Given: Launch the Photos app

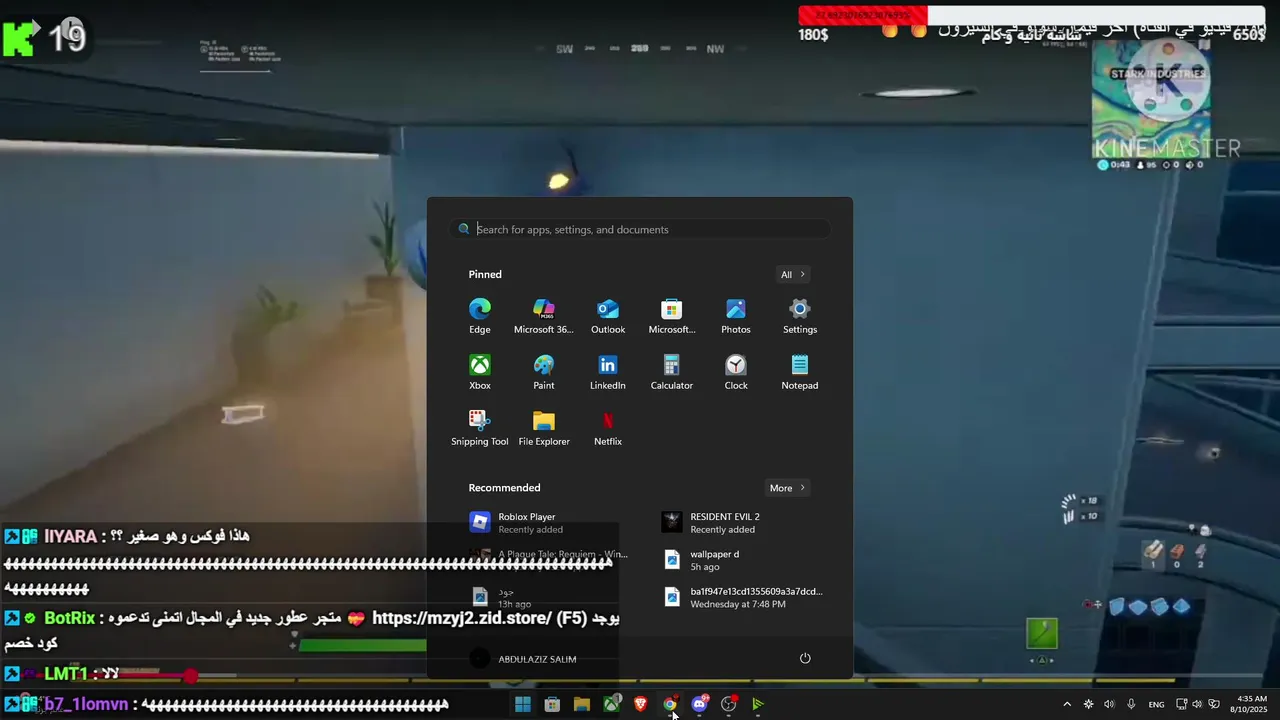Looking at the screenshot, I should (736, 316).
